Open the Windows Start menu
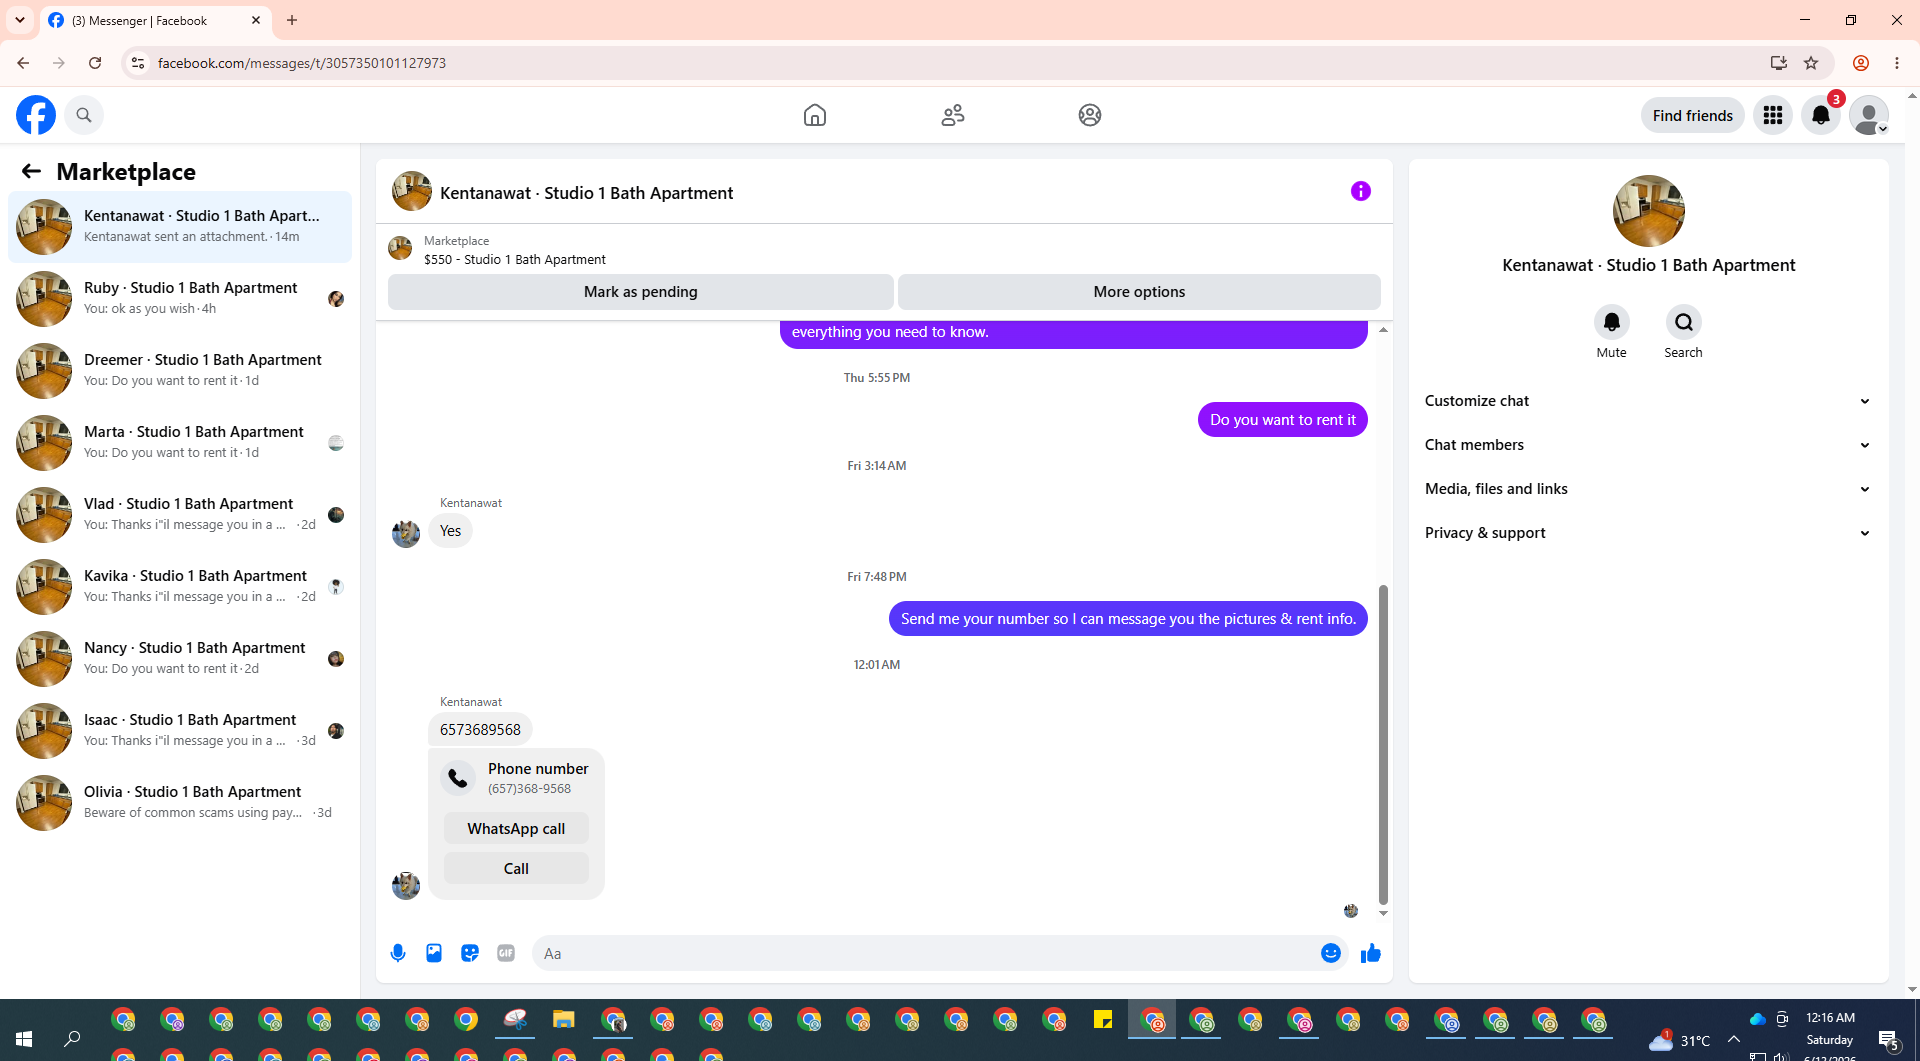This screenshot has width=1920, height=1061. (24, 1040)
